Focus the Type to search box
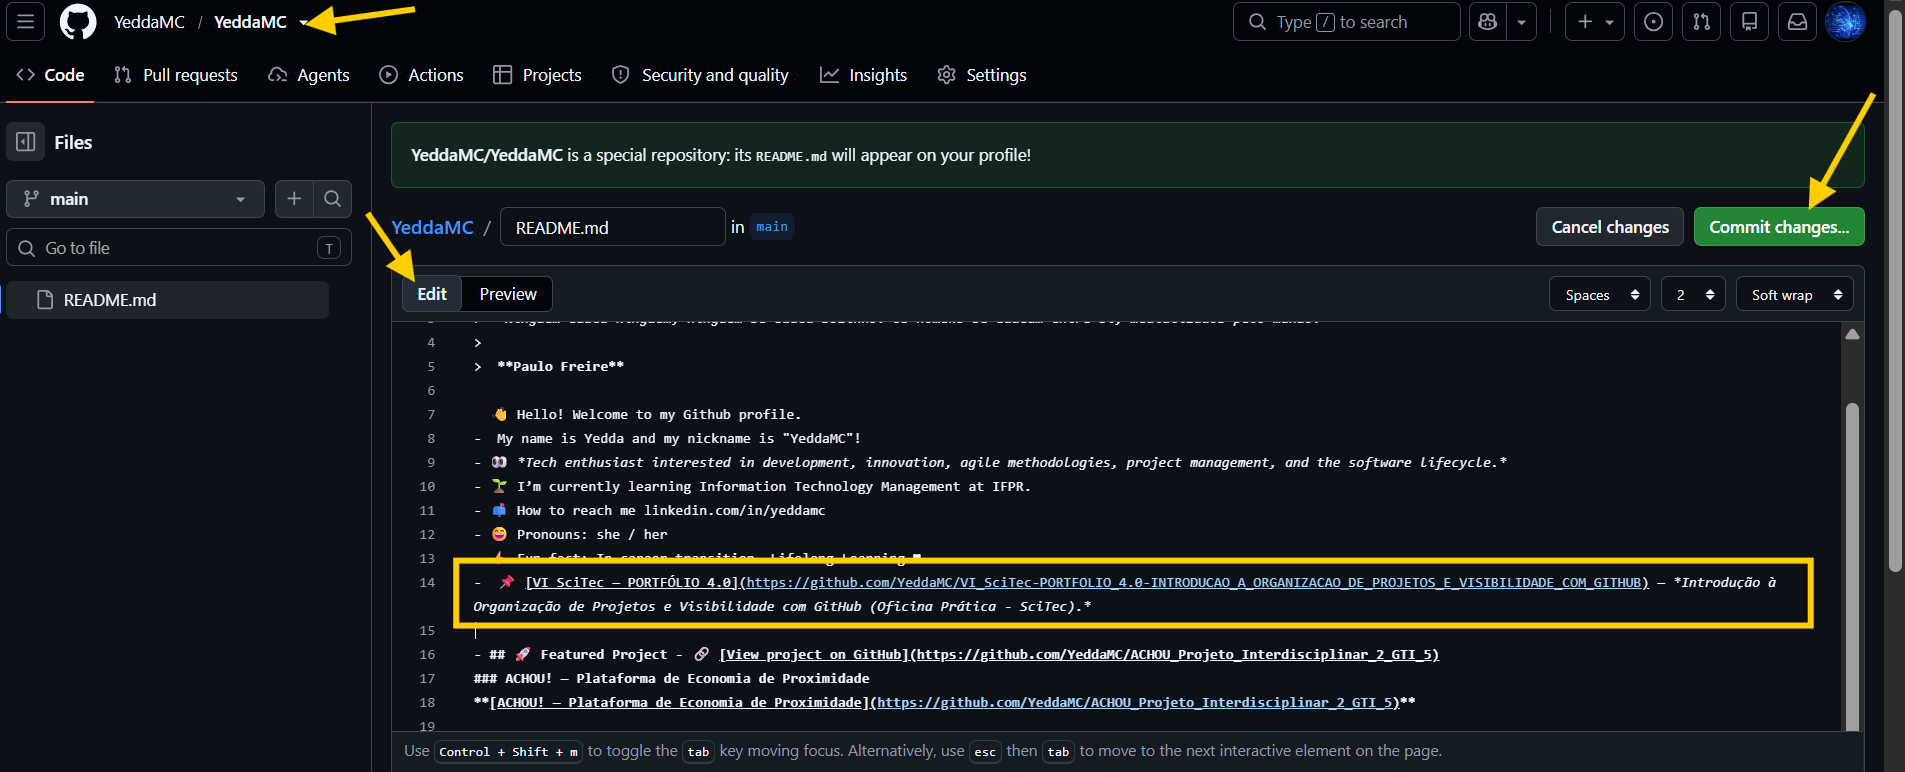 (x=1346, y=21)
